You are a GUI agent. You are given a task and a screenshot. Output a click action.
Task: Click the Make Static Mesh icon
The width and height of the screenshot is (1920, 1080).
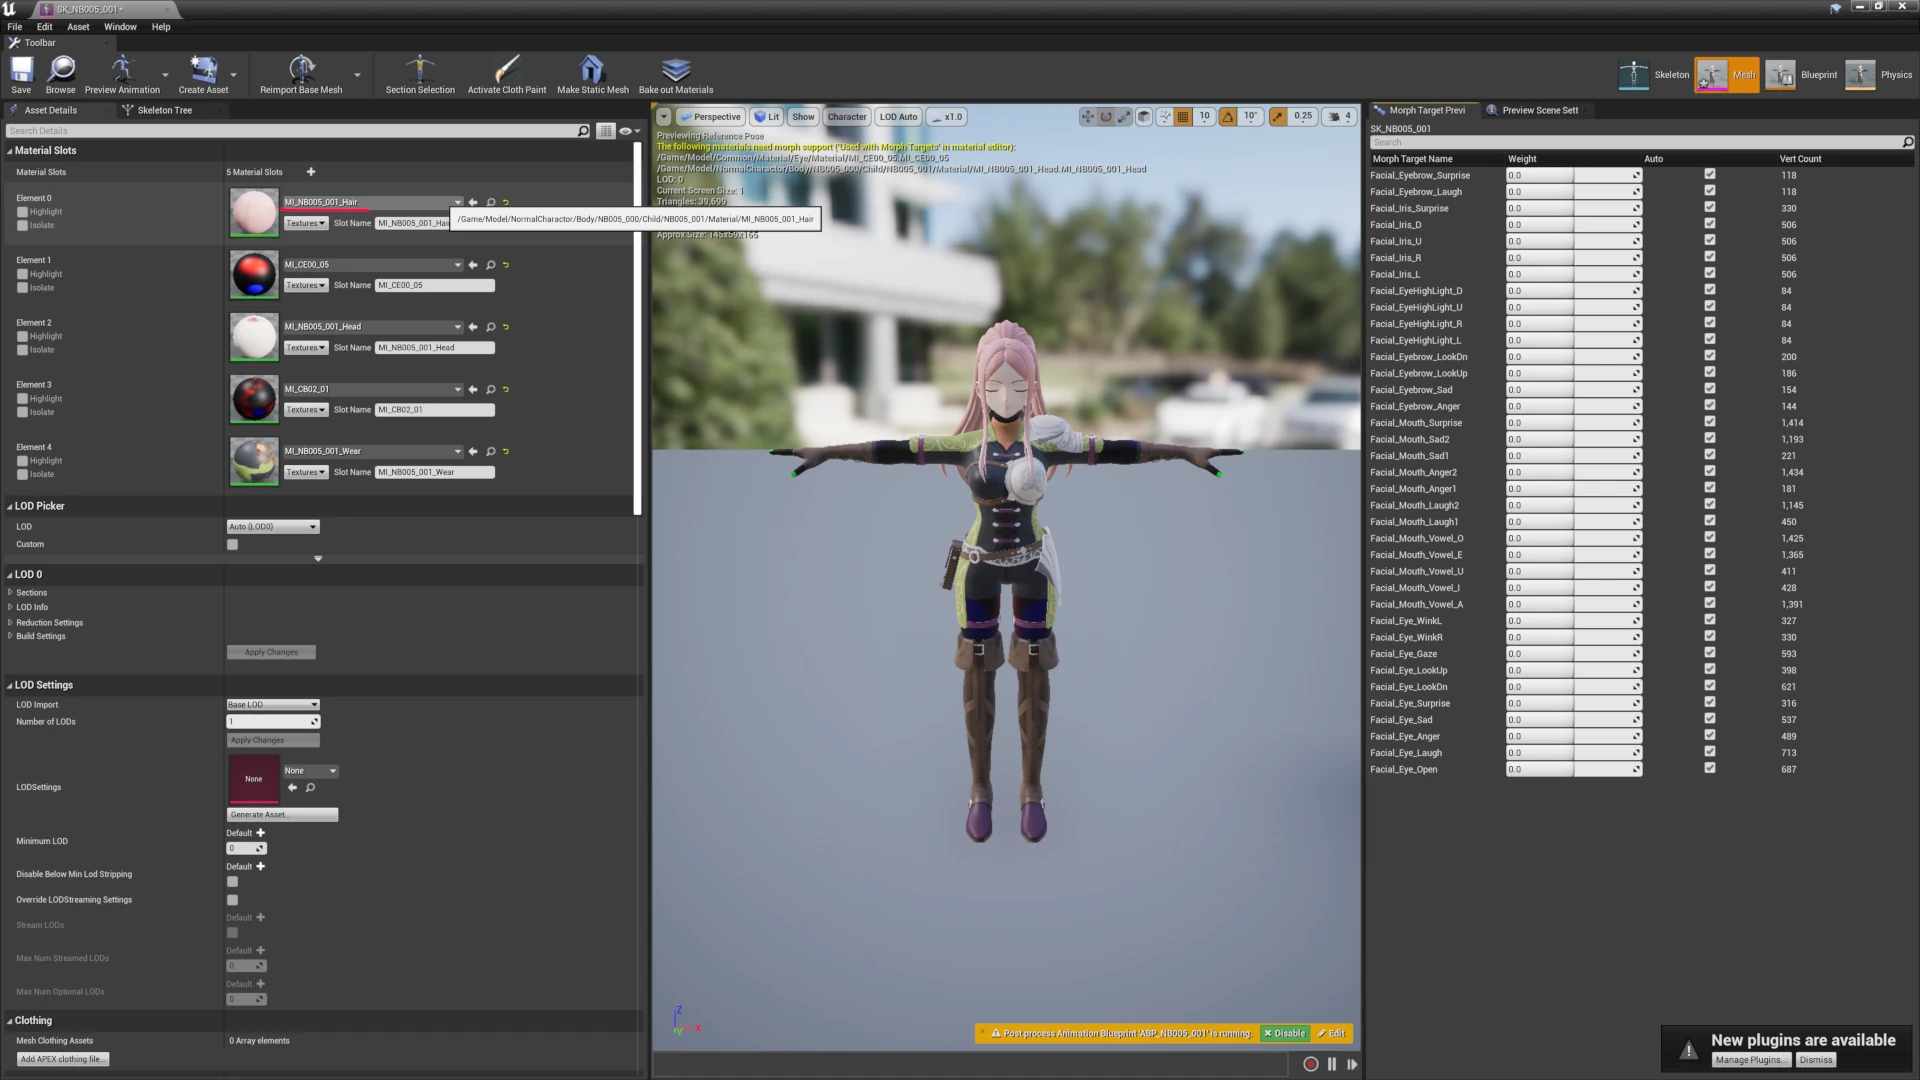[x=593, y=75]
